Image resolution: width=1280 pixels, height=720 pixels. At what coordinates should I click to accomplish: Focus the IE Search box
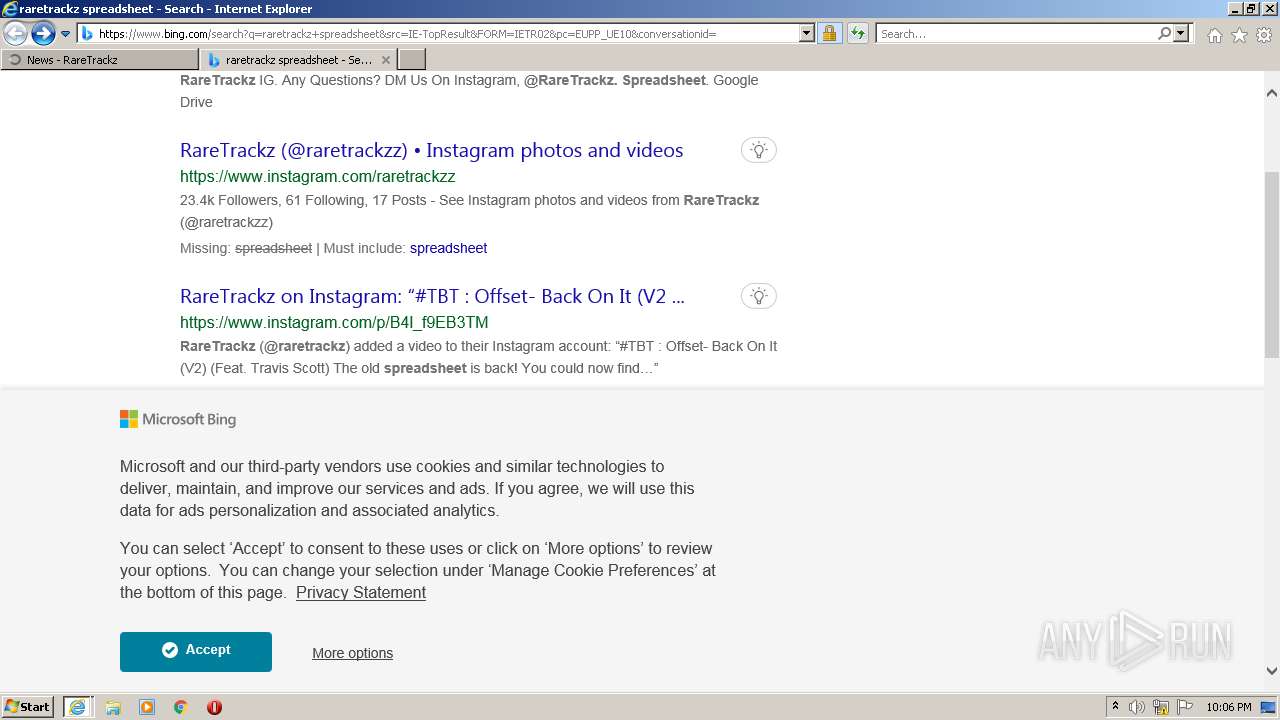1015,34
